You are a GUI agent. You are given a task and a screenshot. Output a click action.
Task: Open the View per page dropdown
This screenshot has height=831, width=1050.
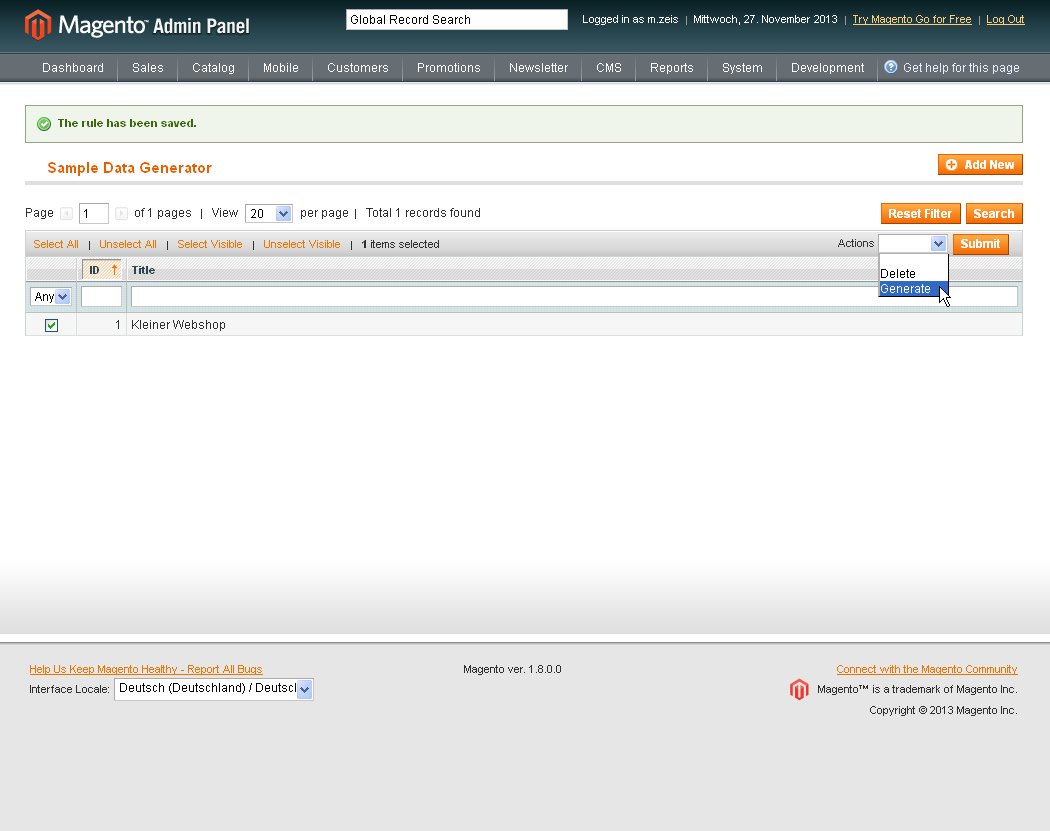268,213
